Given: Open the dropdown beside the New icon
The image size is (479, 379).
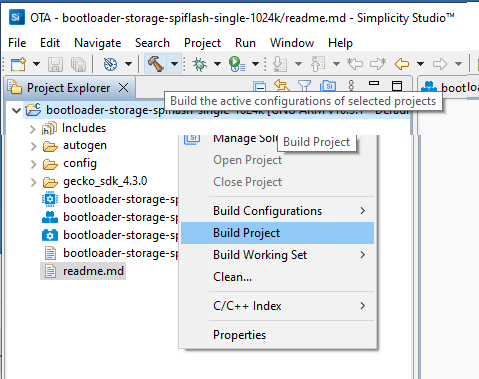Looking at the screenshot, I should point(36,64).
